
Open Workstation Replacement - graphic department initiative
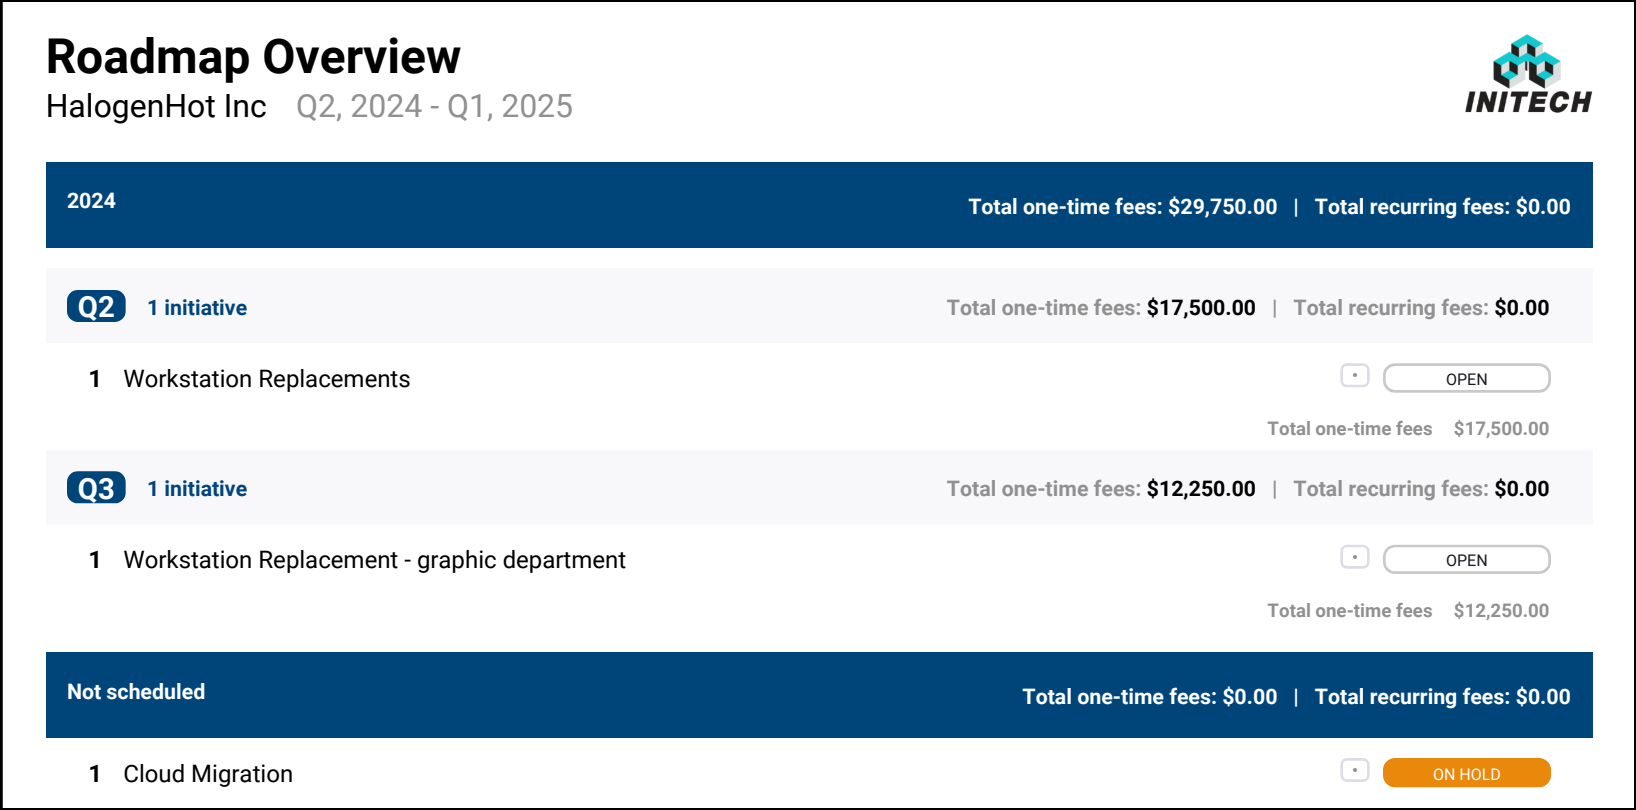click(375, 560)
